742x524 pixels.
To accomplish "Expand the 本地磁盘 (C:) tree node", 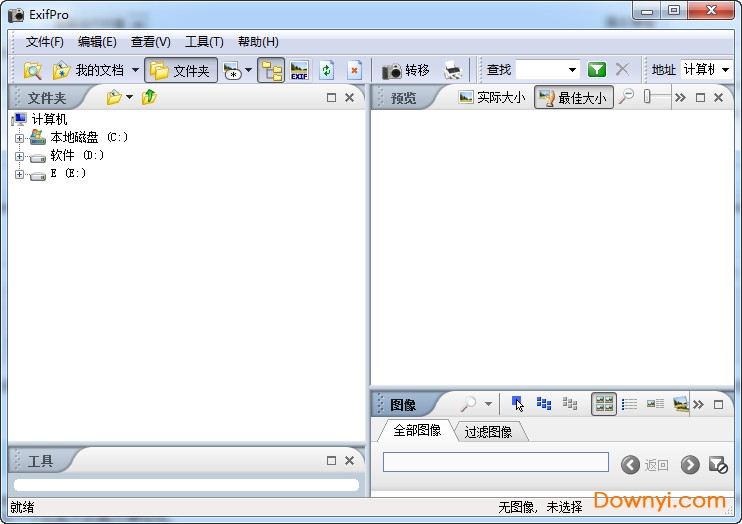I will point(19,138).
